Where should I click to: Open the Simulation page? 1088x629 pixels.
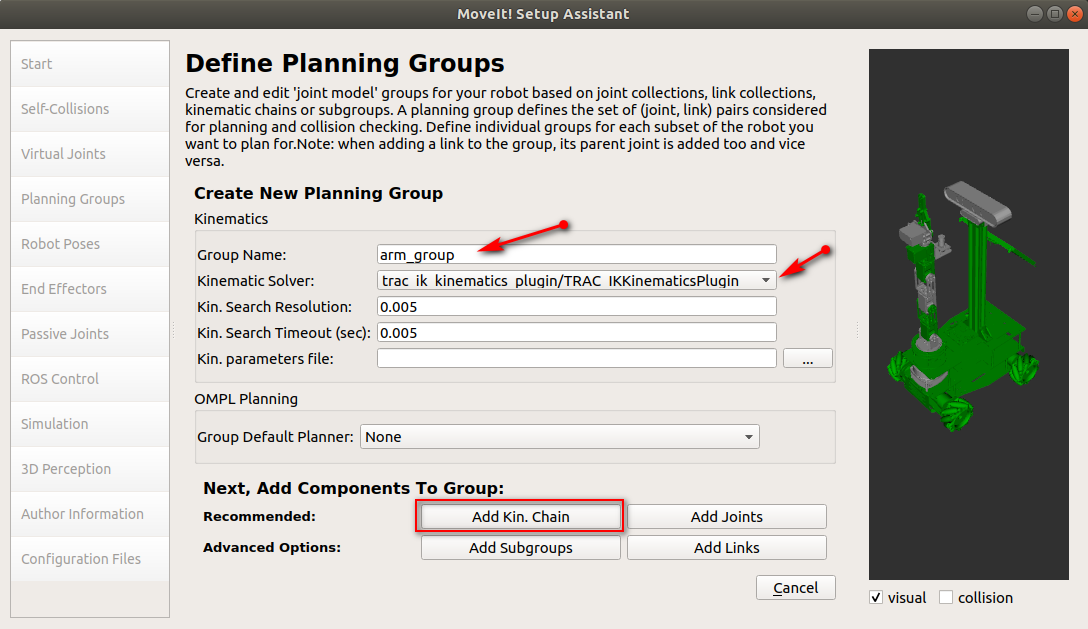[x=90, y=424]
